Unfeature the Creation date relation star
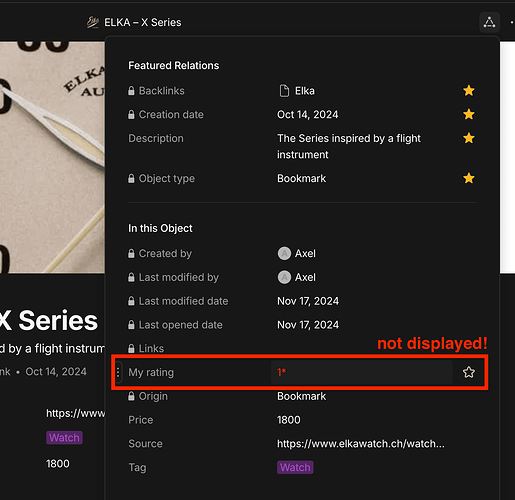The width and height of the screenshot is (515, 500). pyautogui.click(x=469, y=114)
